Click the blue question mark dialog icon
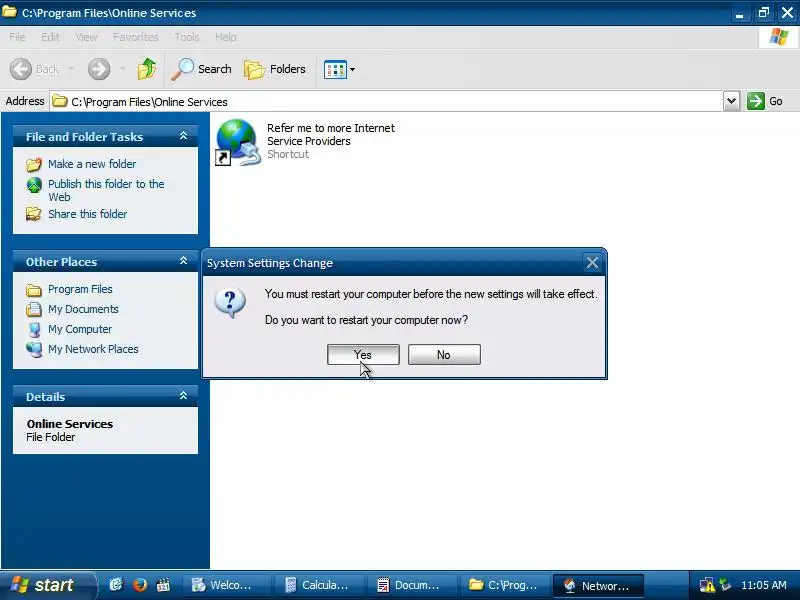 click(x=230, y=303)
